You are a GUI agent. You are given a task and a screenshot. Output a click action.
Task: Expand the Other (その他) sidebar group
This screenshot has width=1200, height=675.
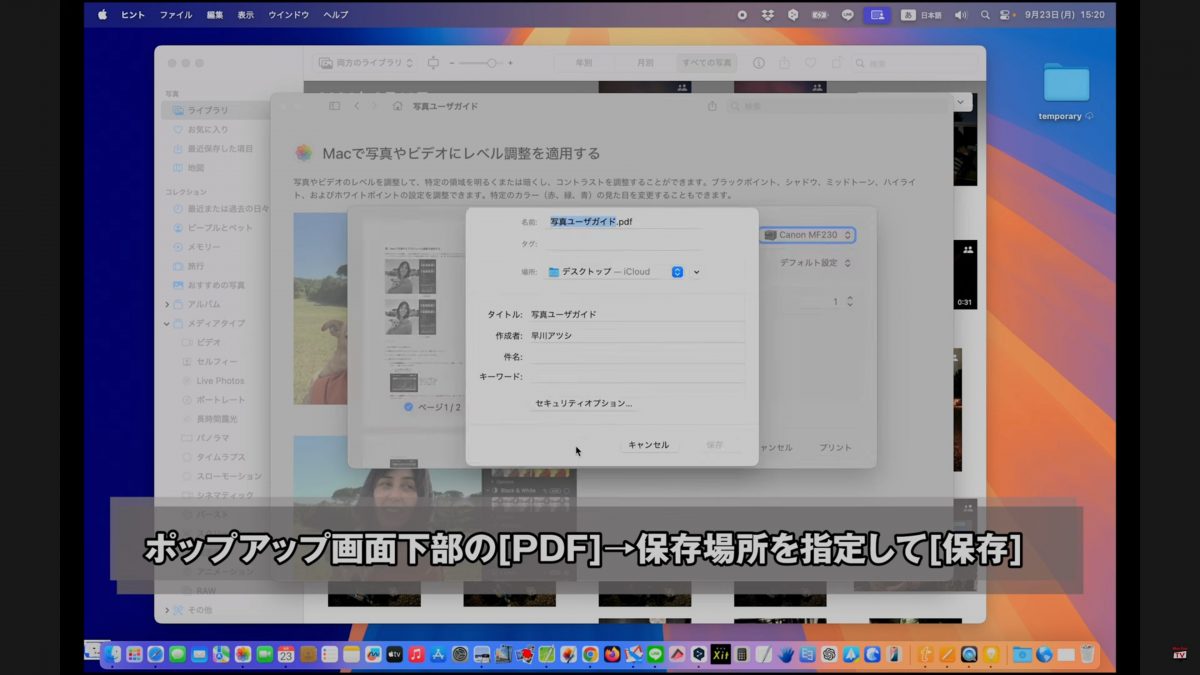(167, 610)
